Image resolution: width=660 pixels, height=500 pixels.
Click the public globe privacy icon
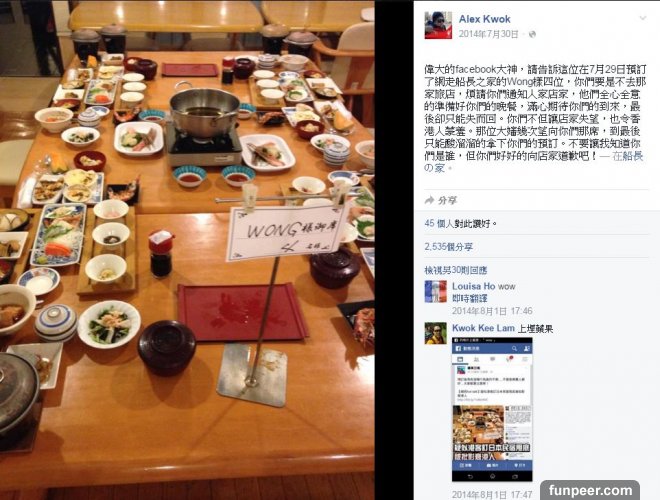tap(532, 35)
